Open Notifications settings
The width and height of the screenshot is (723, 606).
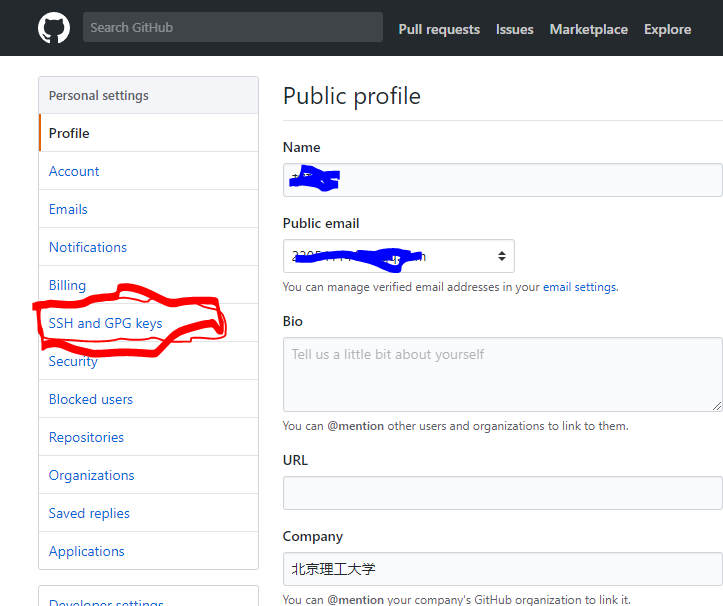point(88,247)
